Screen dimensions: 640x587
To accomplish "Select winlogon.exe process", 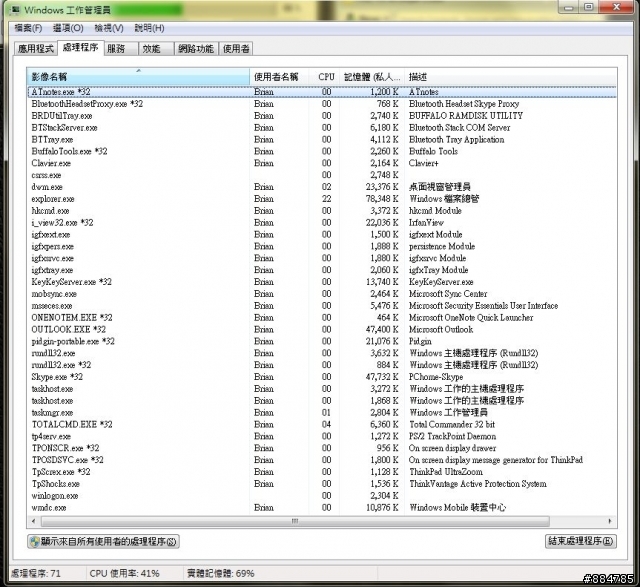I will [x=322, y=496].
